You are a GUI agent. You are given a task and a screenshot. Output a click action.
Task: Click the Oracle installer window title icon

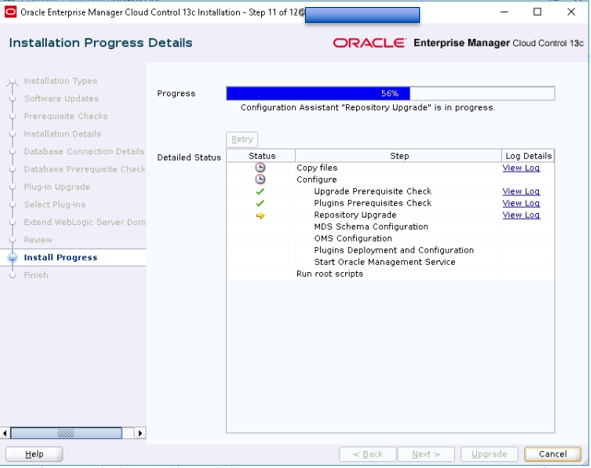[10, 12]
